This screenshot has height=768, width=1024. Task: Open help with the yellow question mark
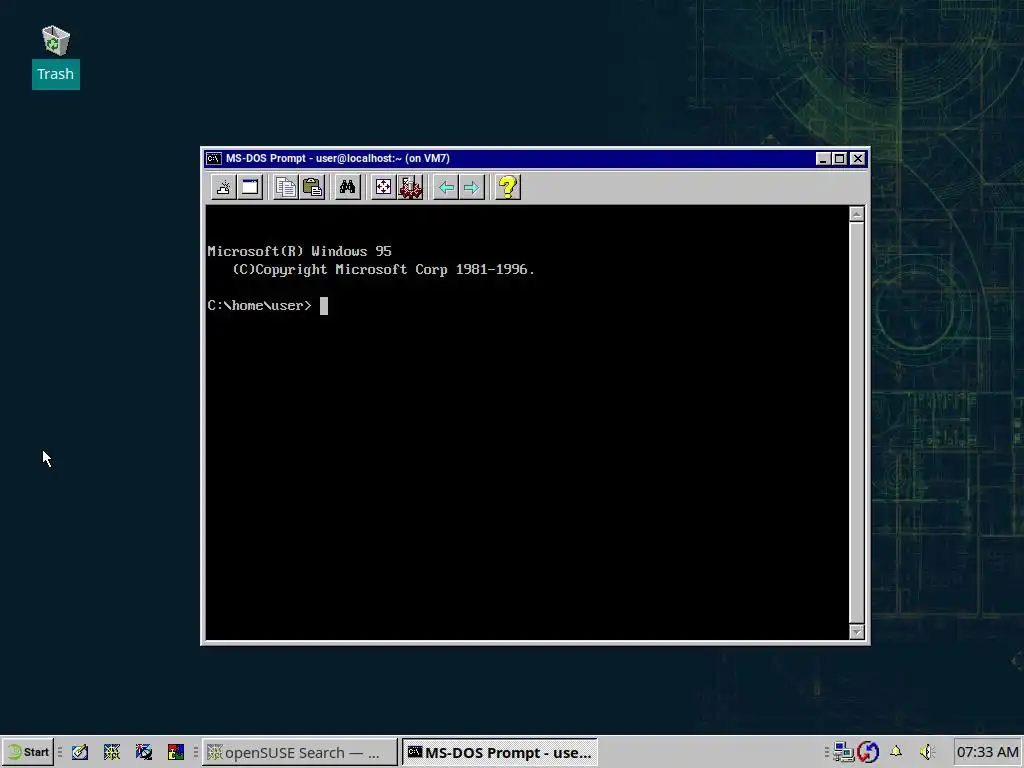(x=507, y=187)
